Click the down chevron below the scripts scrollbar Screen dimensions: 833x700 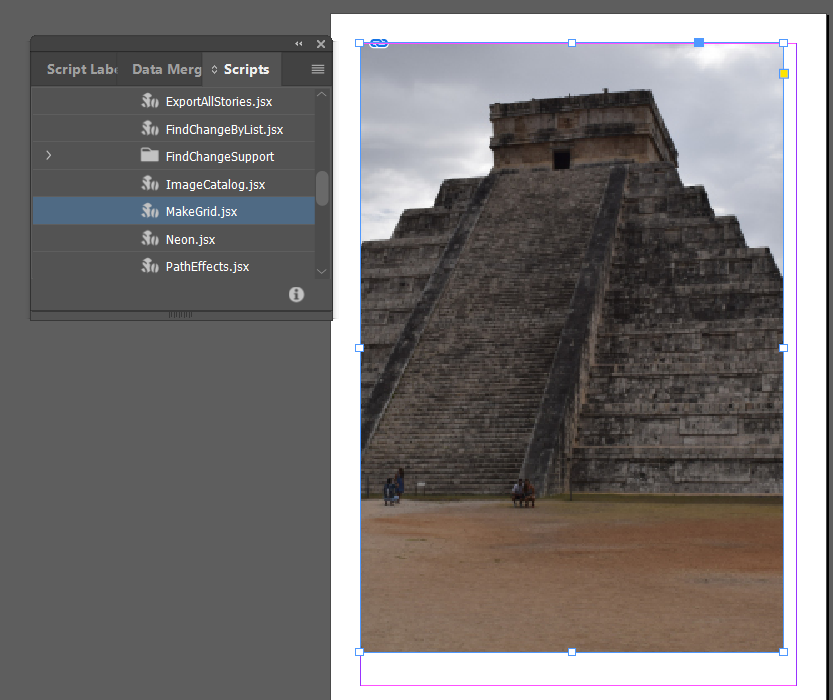(x=321, y=271)
